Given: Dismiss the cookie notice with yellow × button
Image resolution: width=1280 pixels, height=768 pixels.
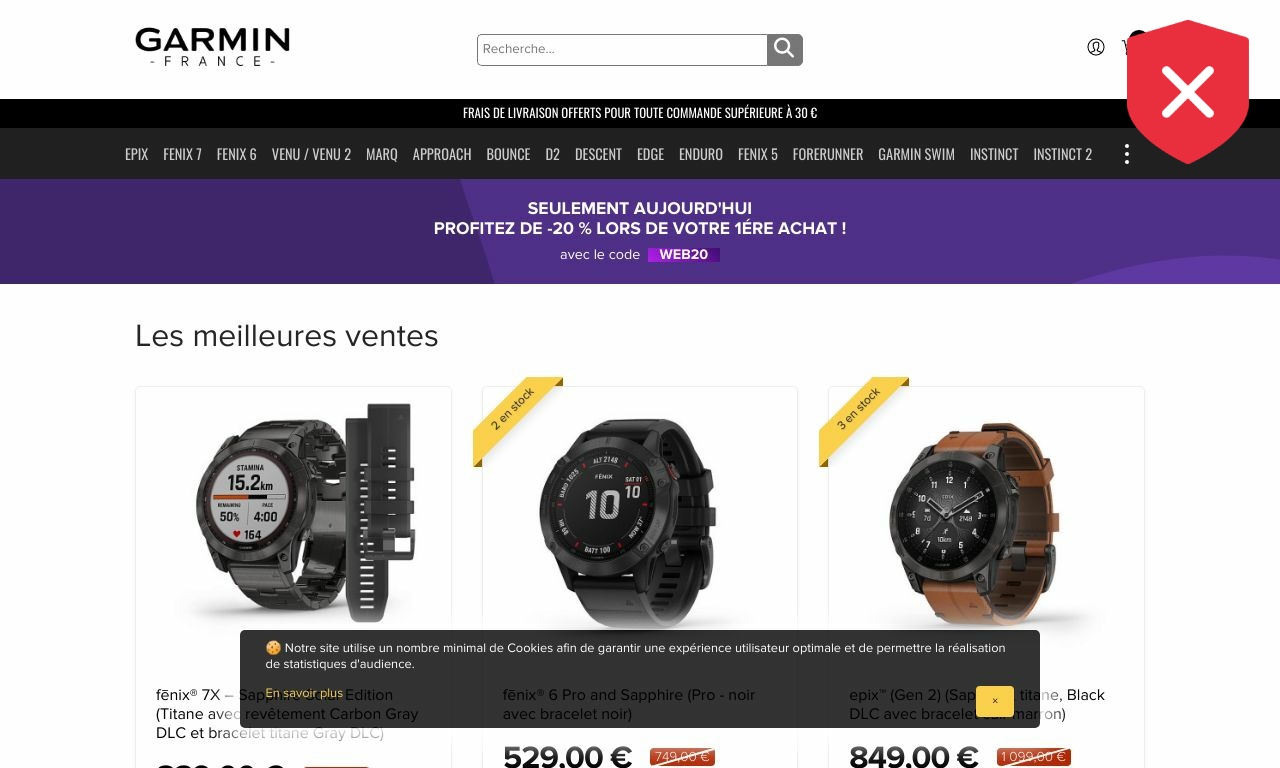Looking at the screenshot, I should (x=995, y=701).
